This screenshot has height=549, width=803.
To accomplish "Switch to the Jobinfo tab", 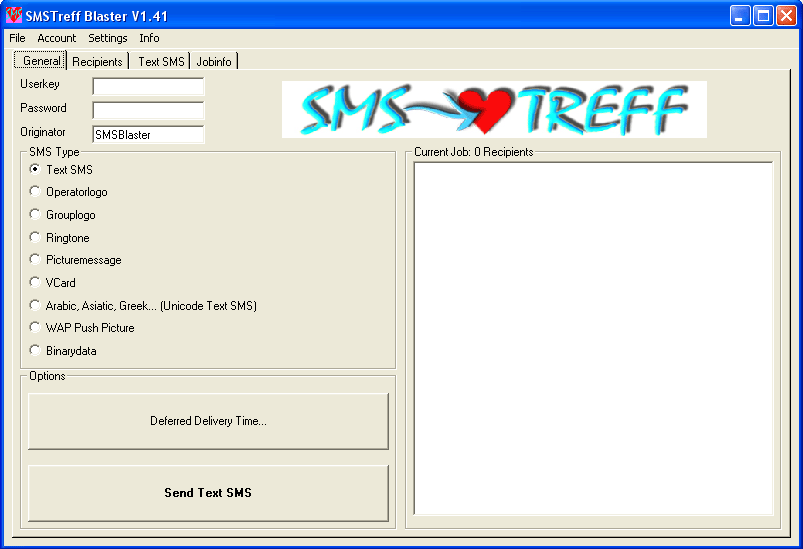I will pos(214,62).
